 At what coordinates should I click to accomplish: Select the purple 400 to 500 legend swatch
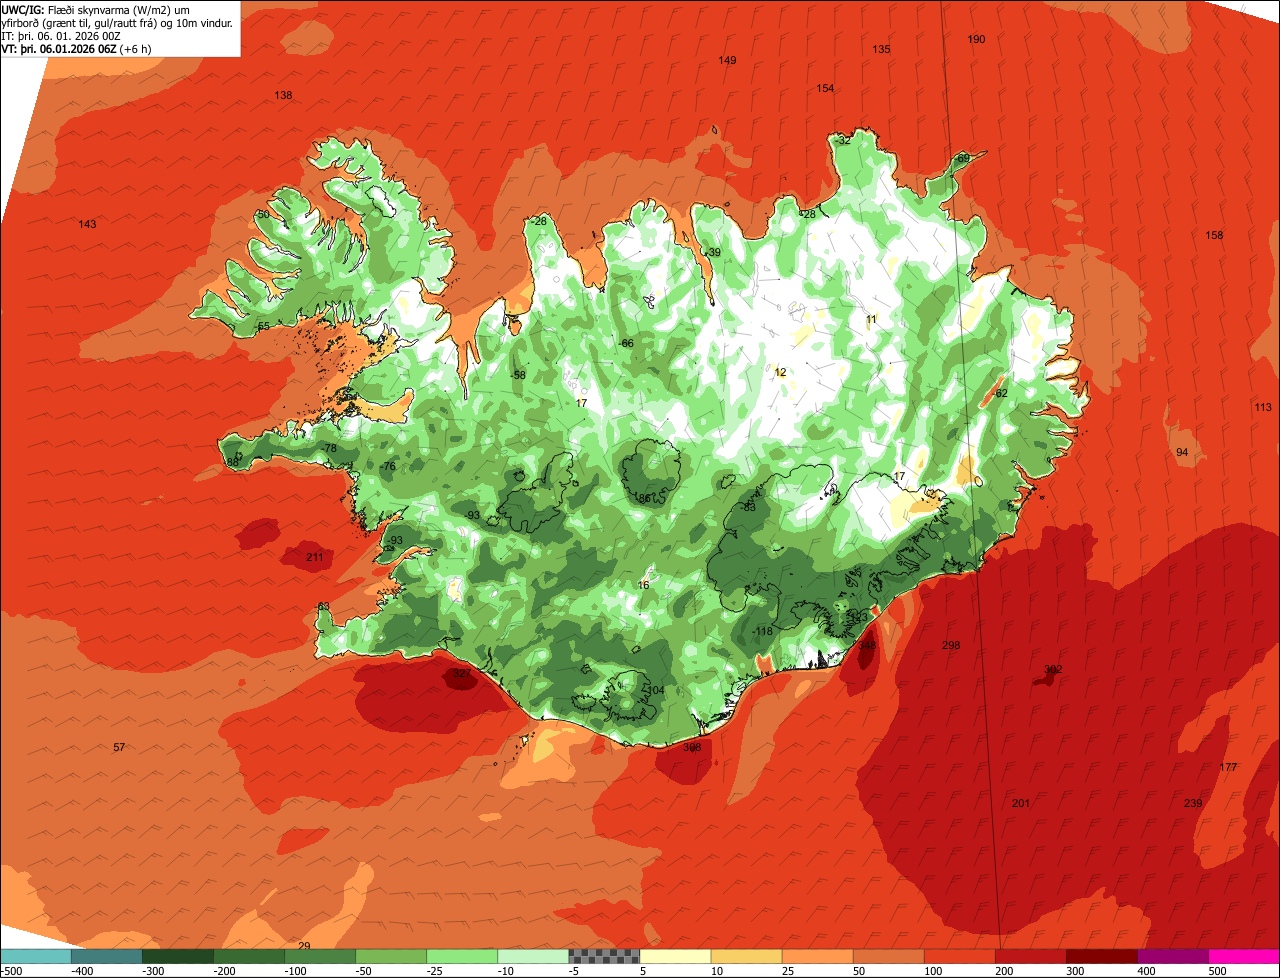click(x=1172, y=957)
